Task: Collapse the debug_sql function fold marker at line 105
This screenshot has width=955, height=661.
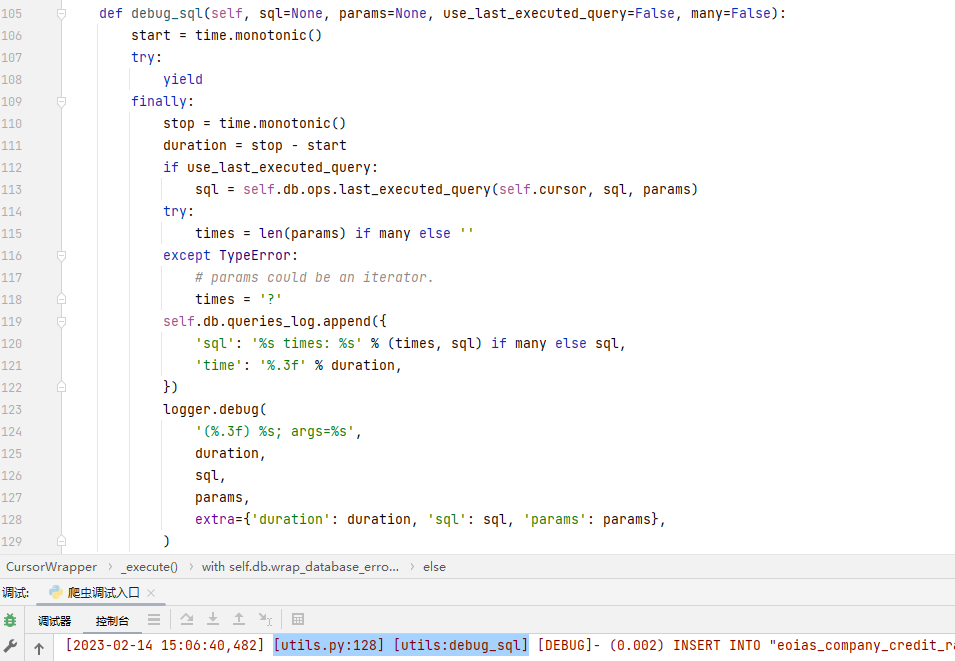Action: [x=62, y=14]
